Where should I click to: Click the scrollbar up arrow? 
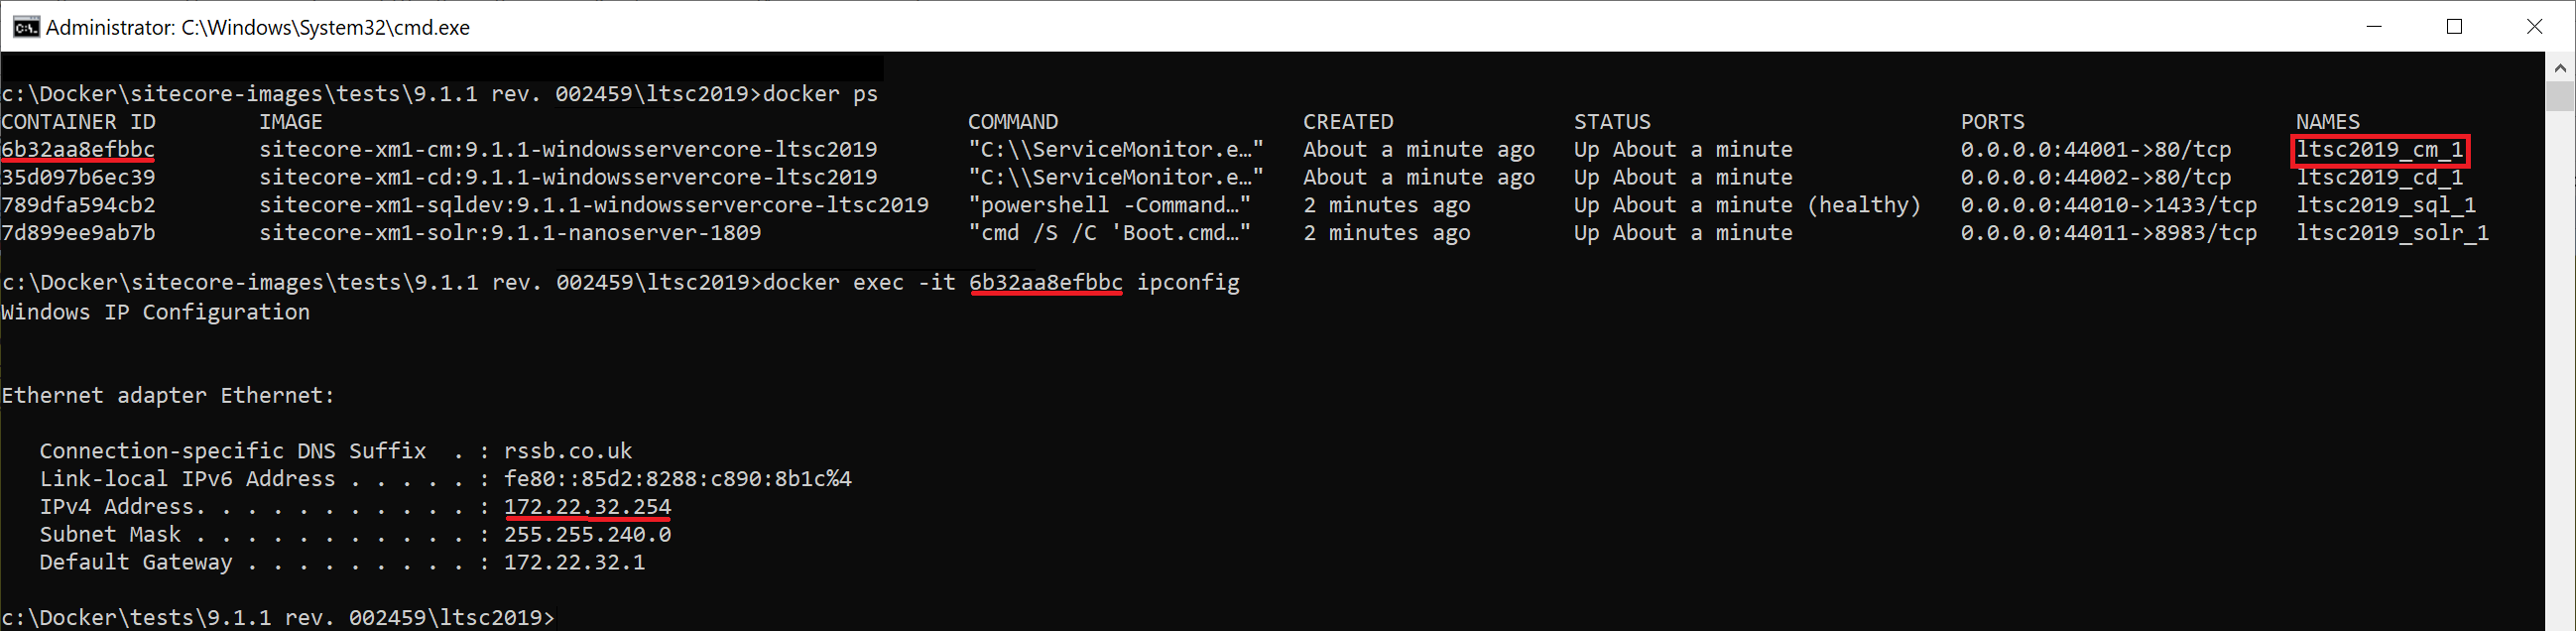pos(2560,68)
